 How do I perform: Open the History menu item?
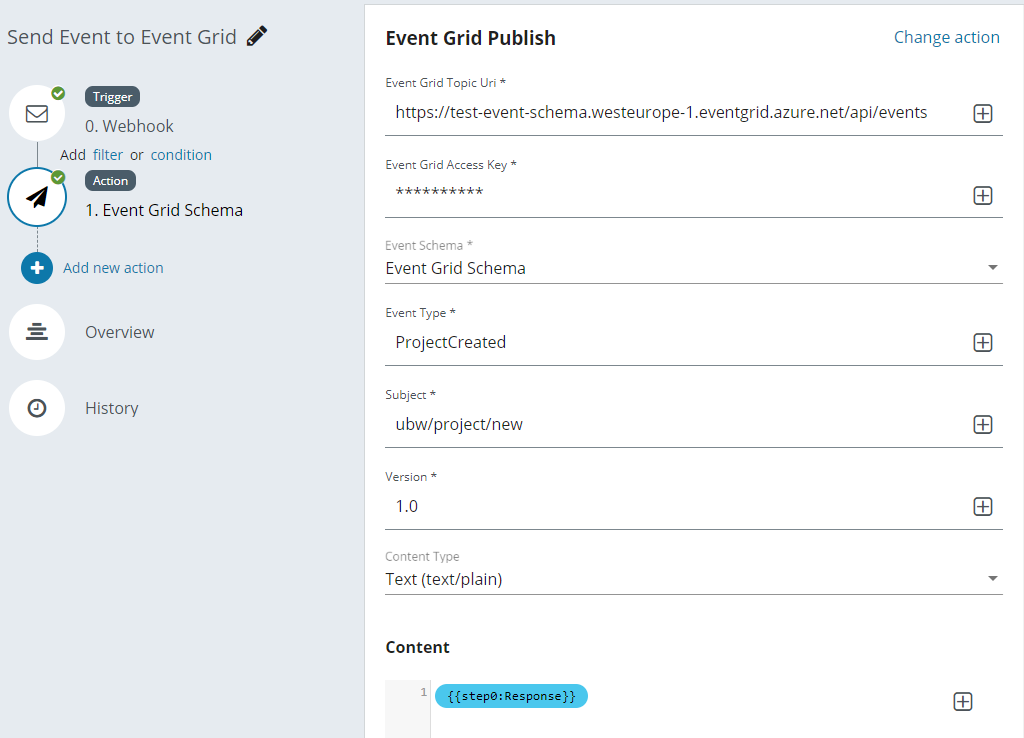pos(112,408)
